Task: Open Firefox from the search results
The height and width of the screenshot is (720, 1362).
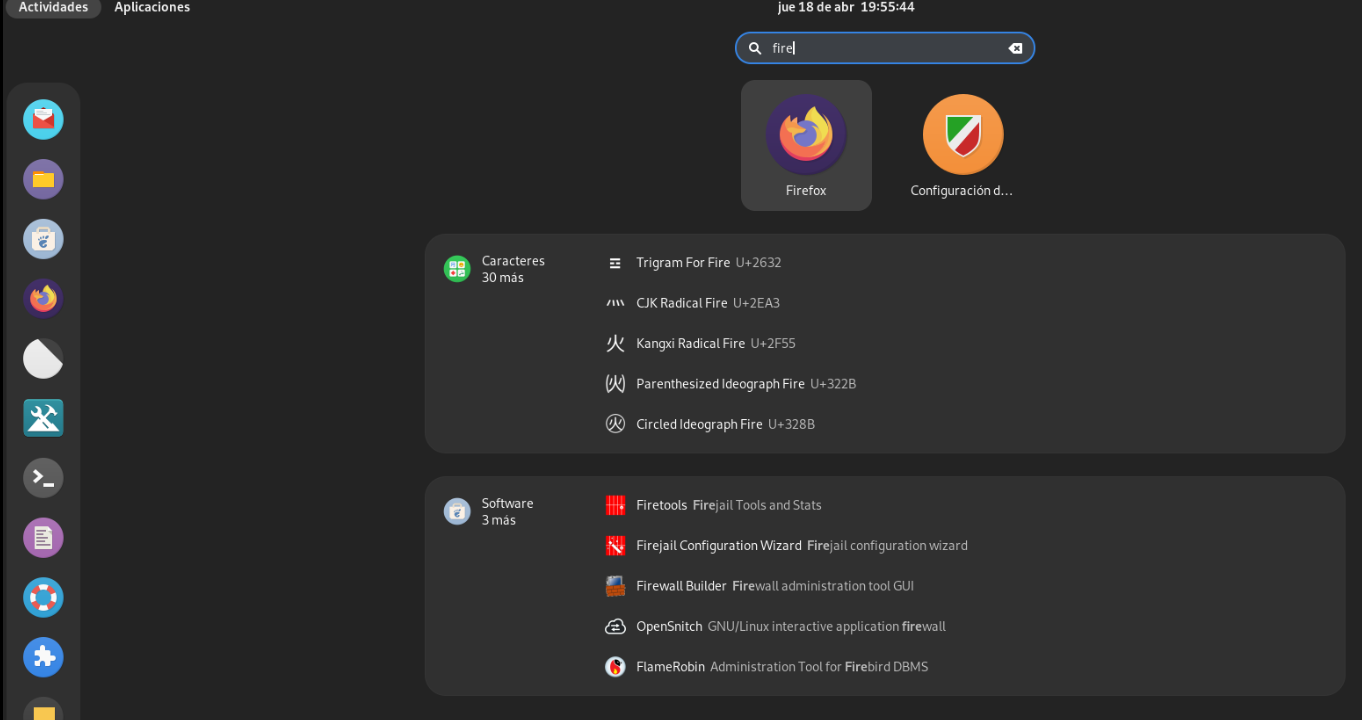Action: 806,145
